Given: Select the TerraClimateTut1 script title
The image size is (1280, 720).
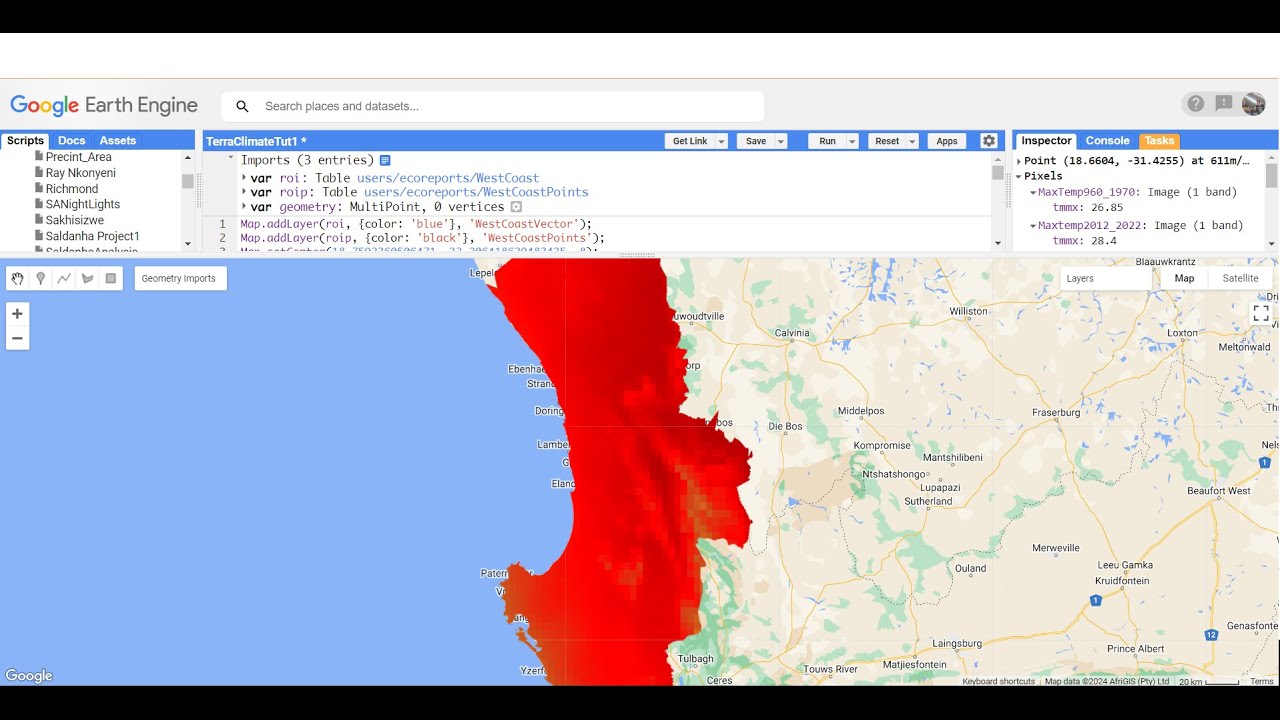Looking at the screenshot, I should 256,141.
